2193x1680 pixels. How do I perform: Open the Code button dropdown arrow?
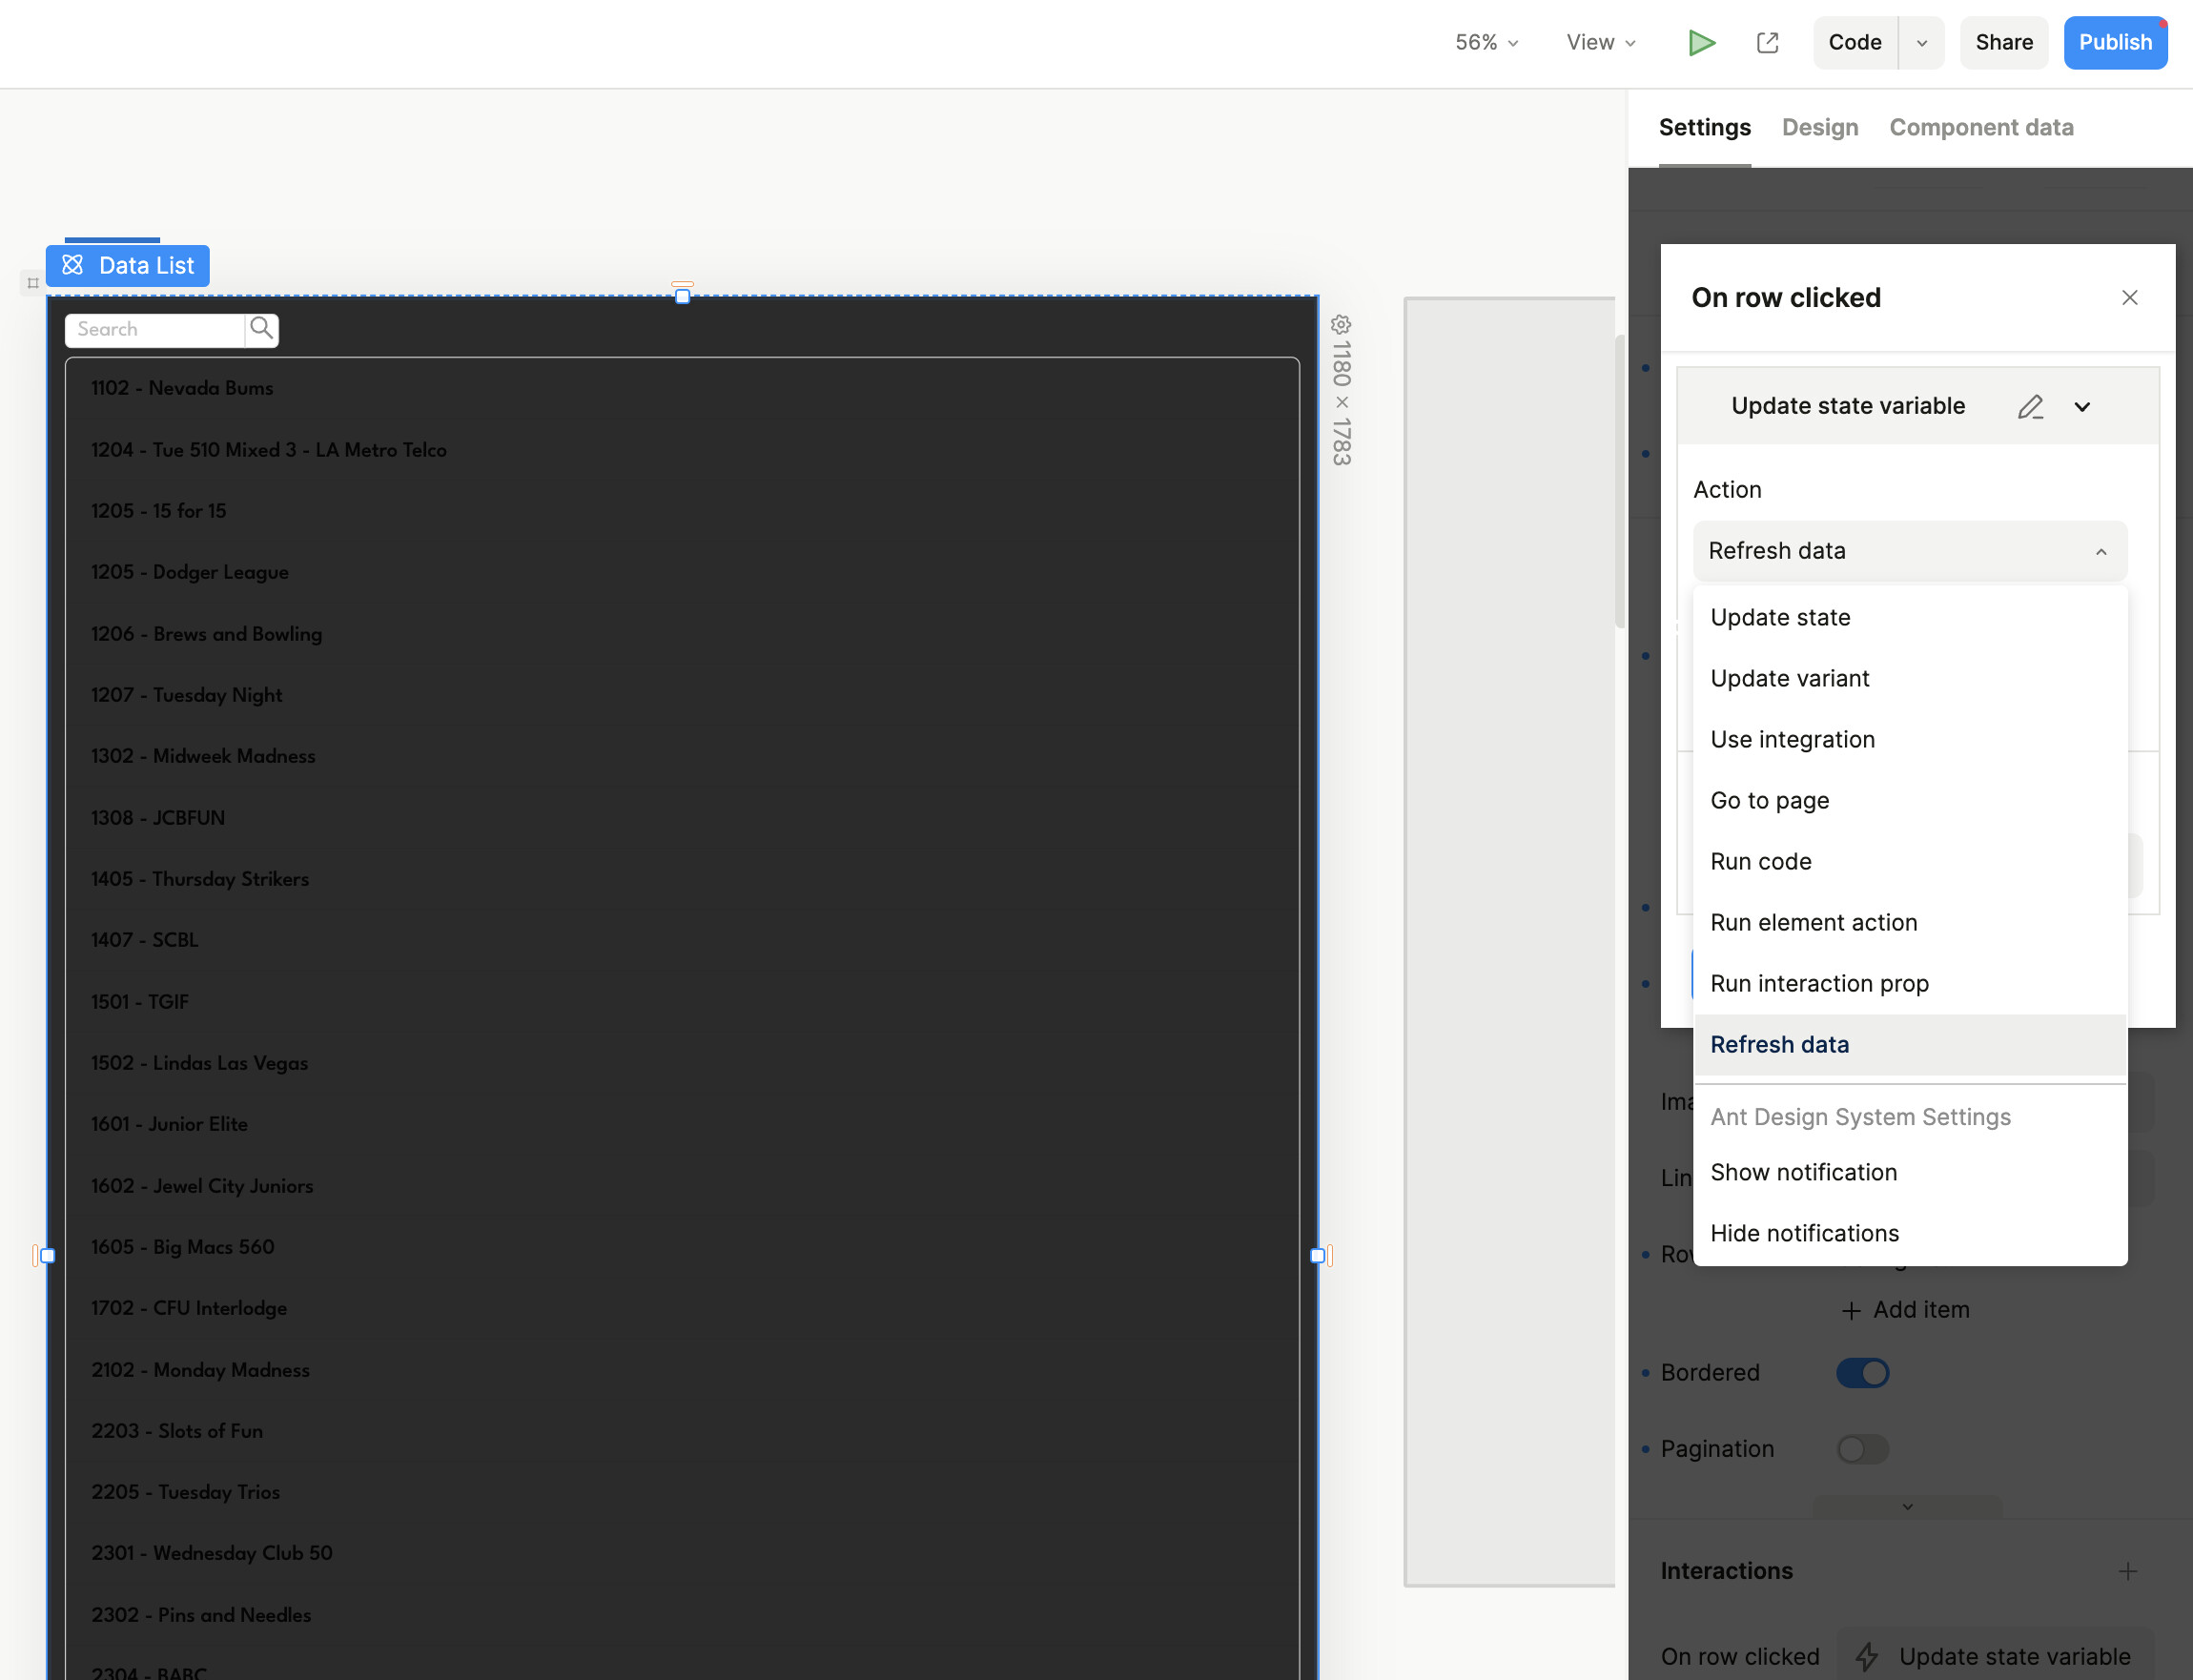click(1921, 43)
